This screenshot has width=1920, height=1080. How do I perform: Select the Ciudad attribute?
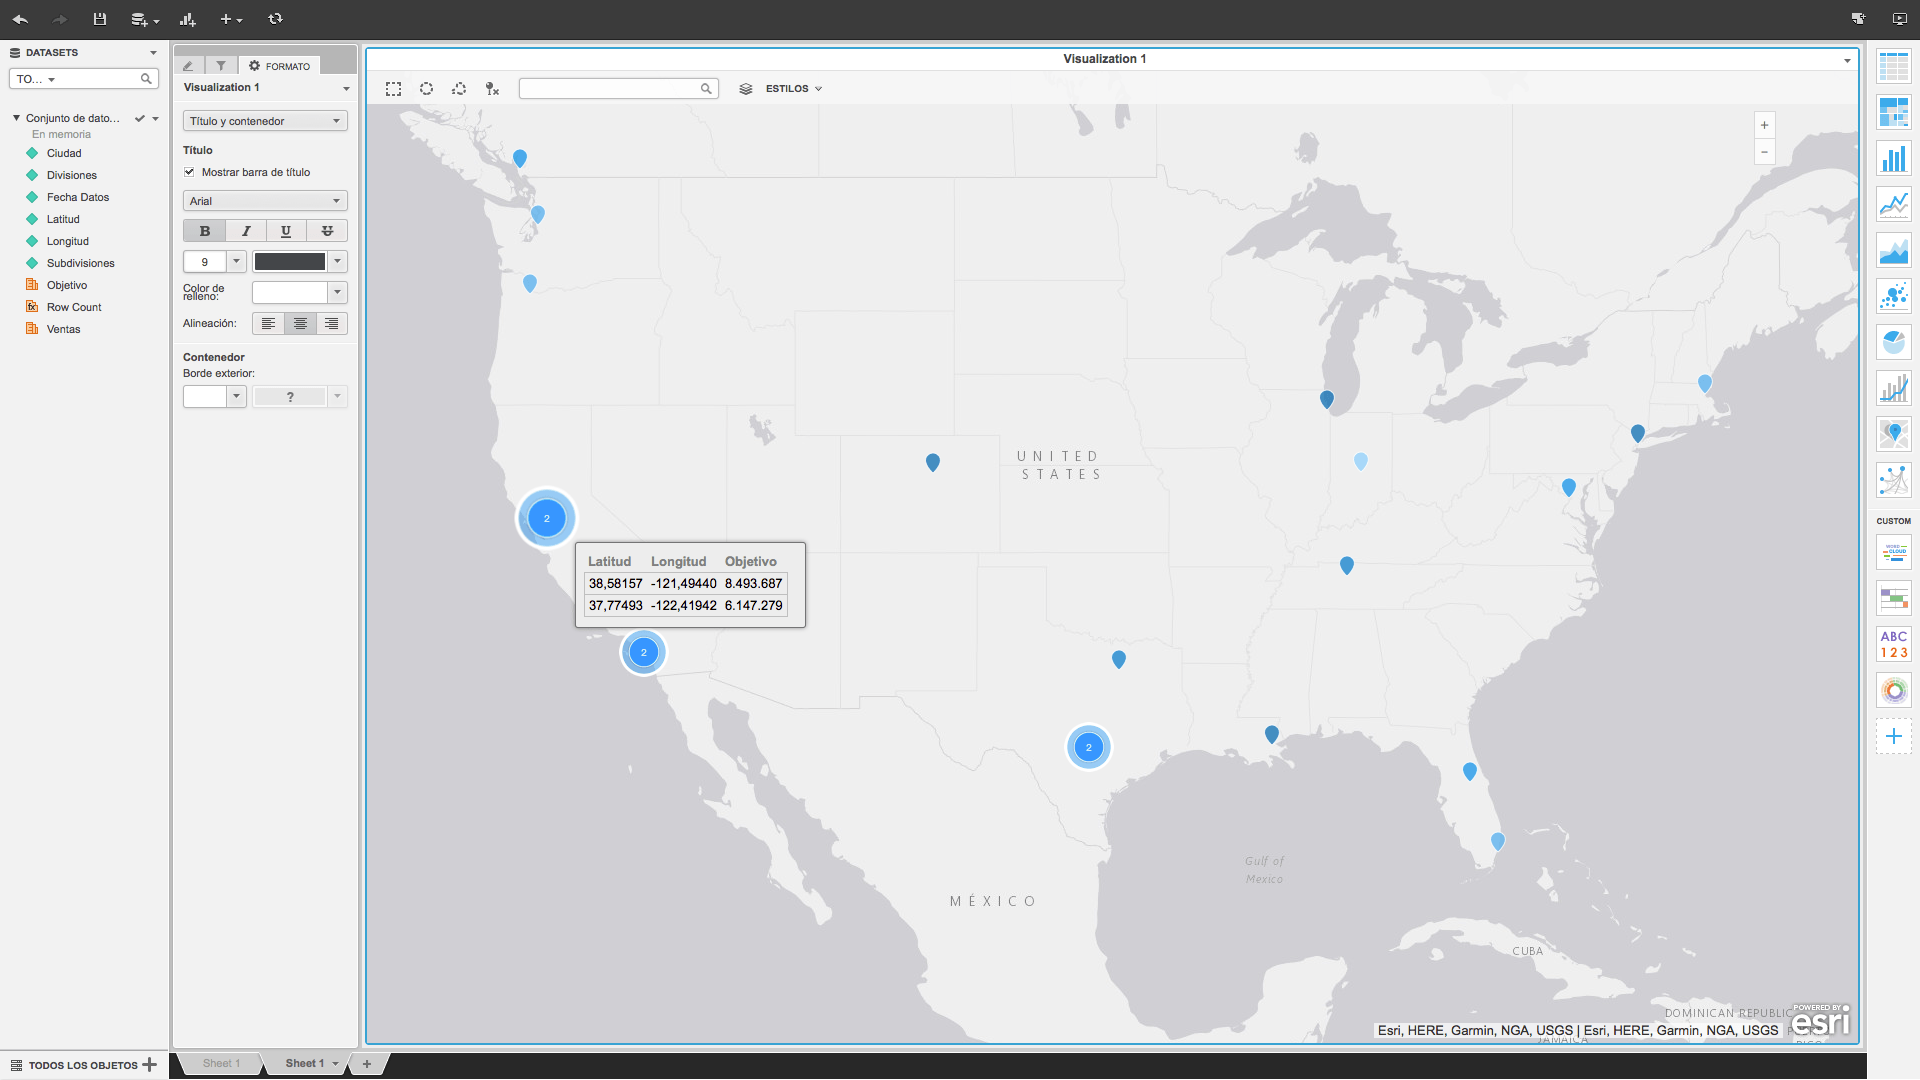click(64, 154)
